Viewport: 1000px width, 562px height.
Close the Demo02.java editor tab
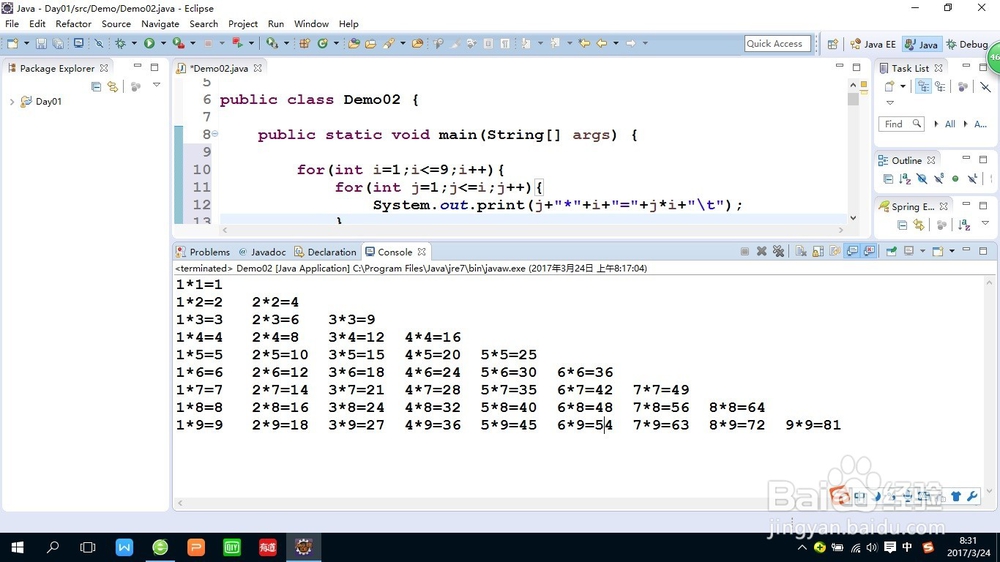[258, 68]
